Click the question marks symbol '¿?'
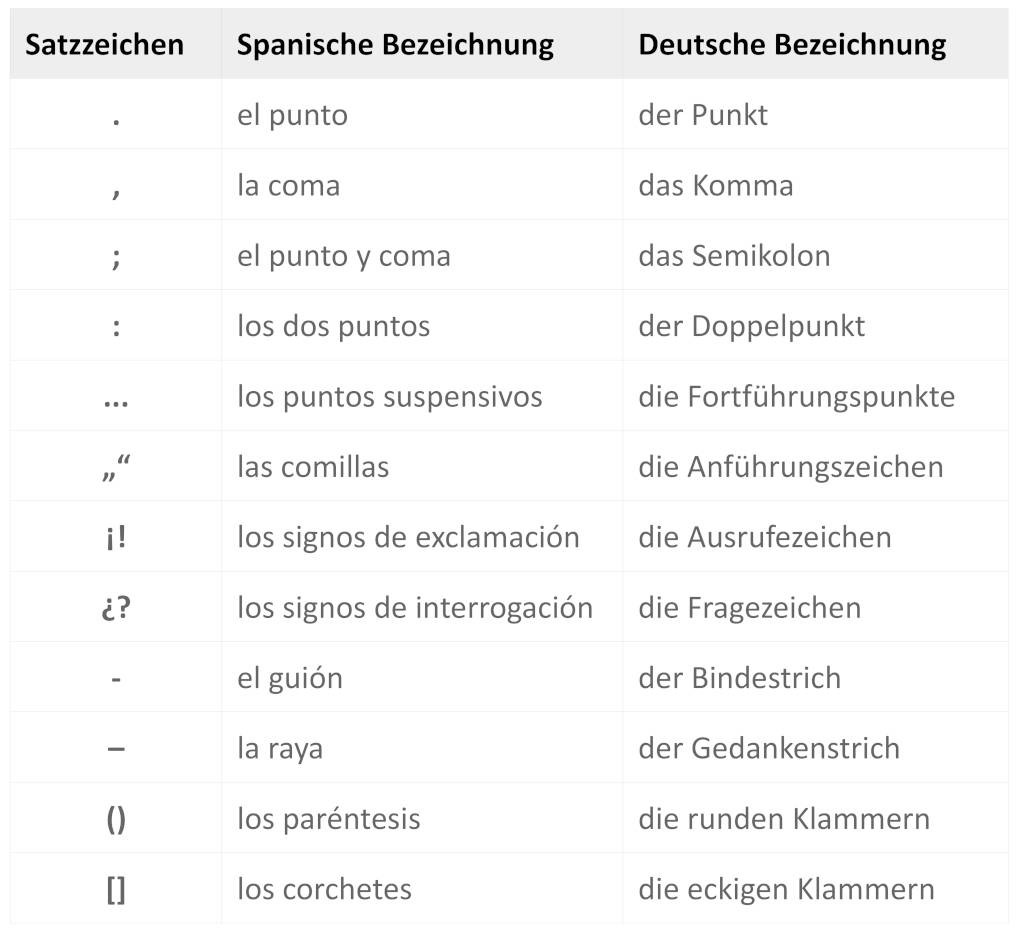Screen dimensions: 1020x938 click(116, 608)
